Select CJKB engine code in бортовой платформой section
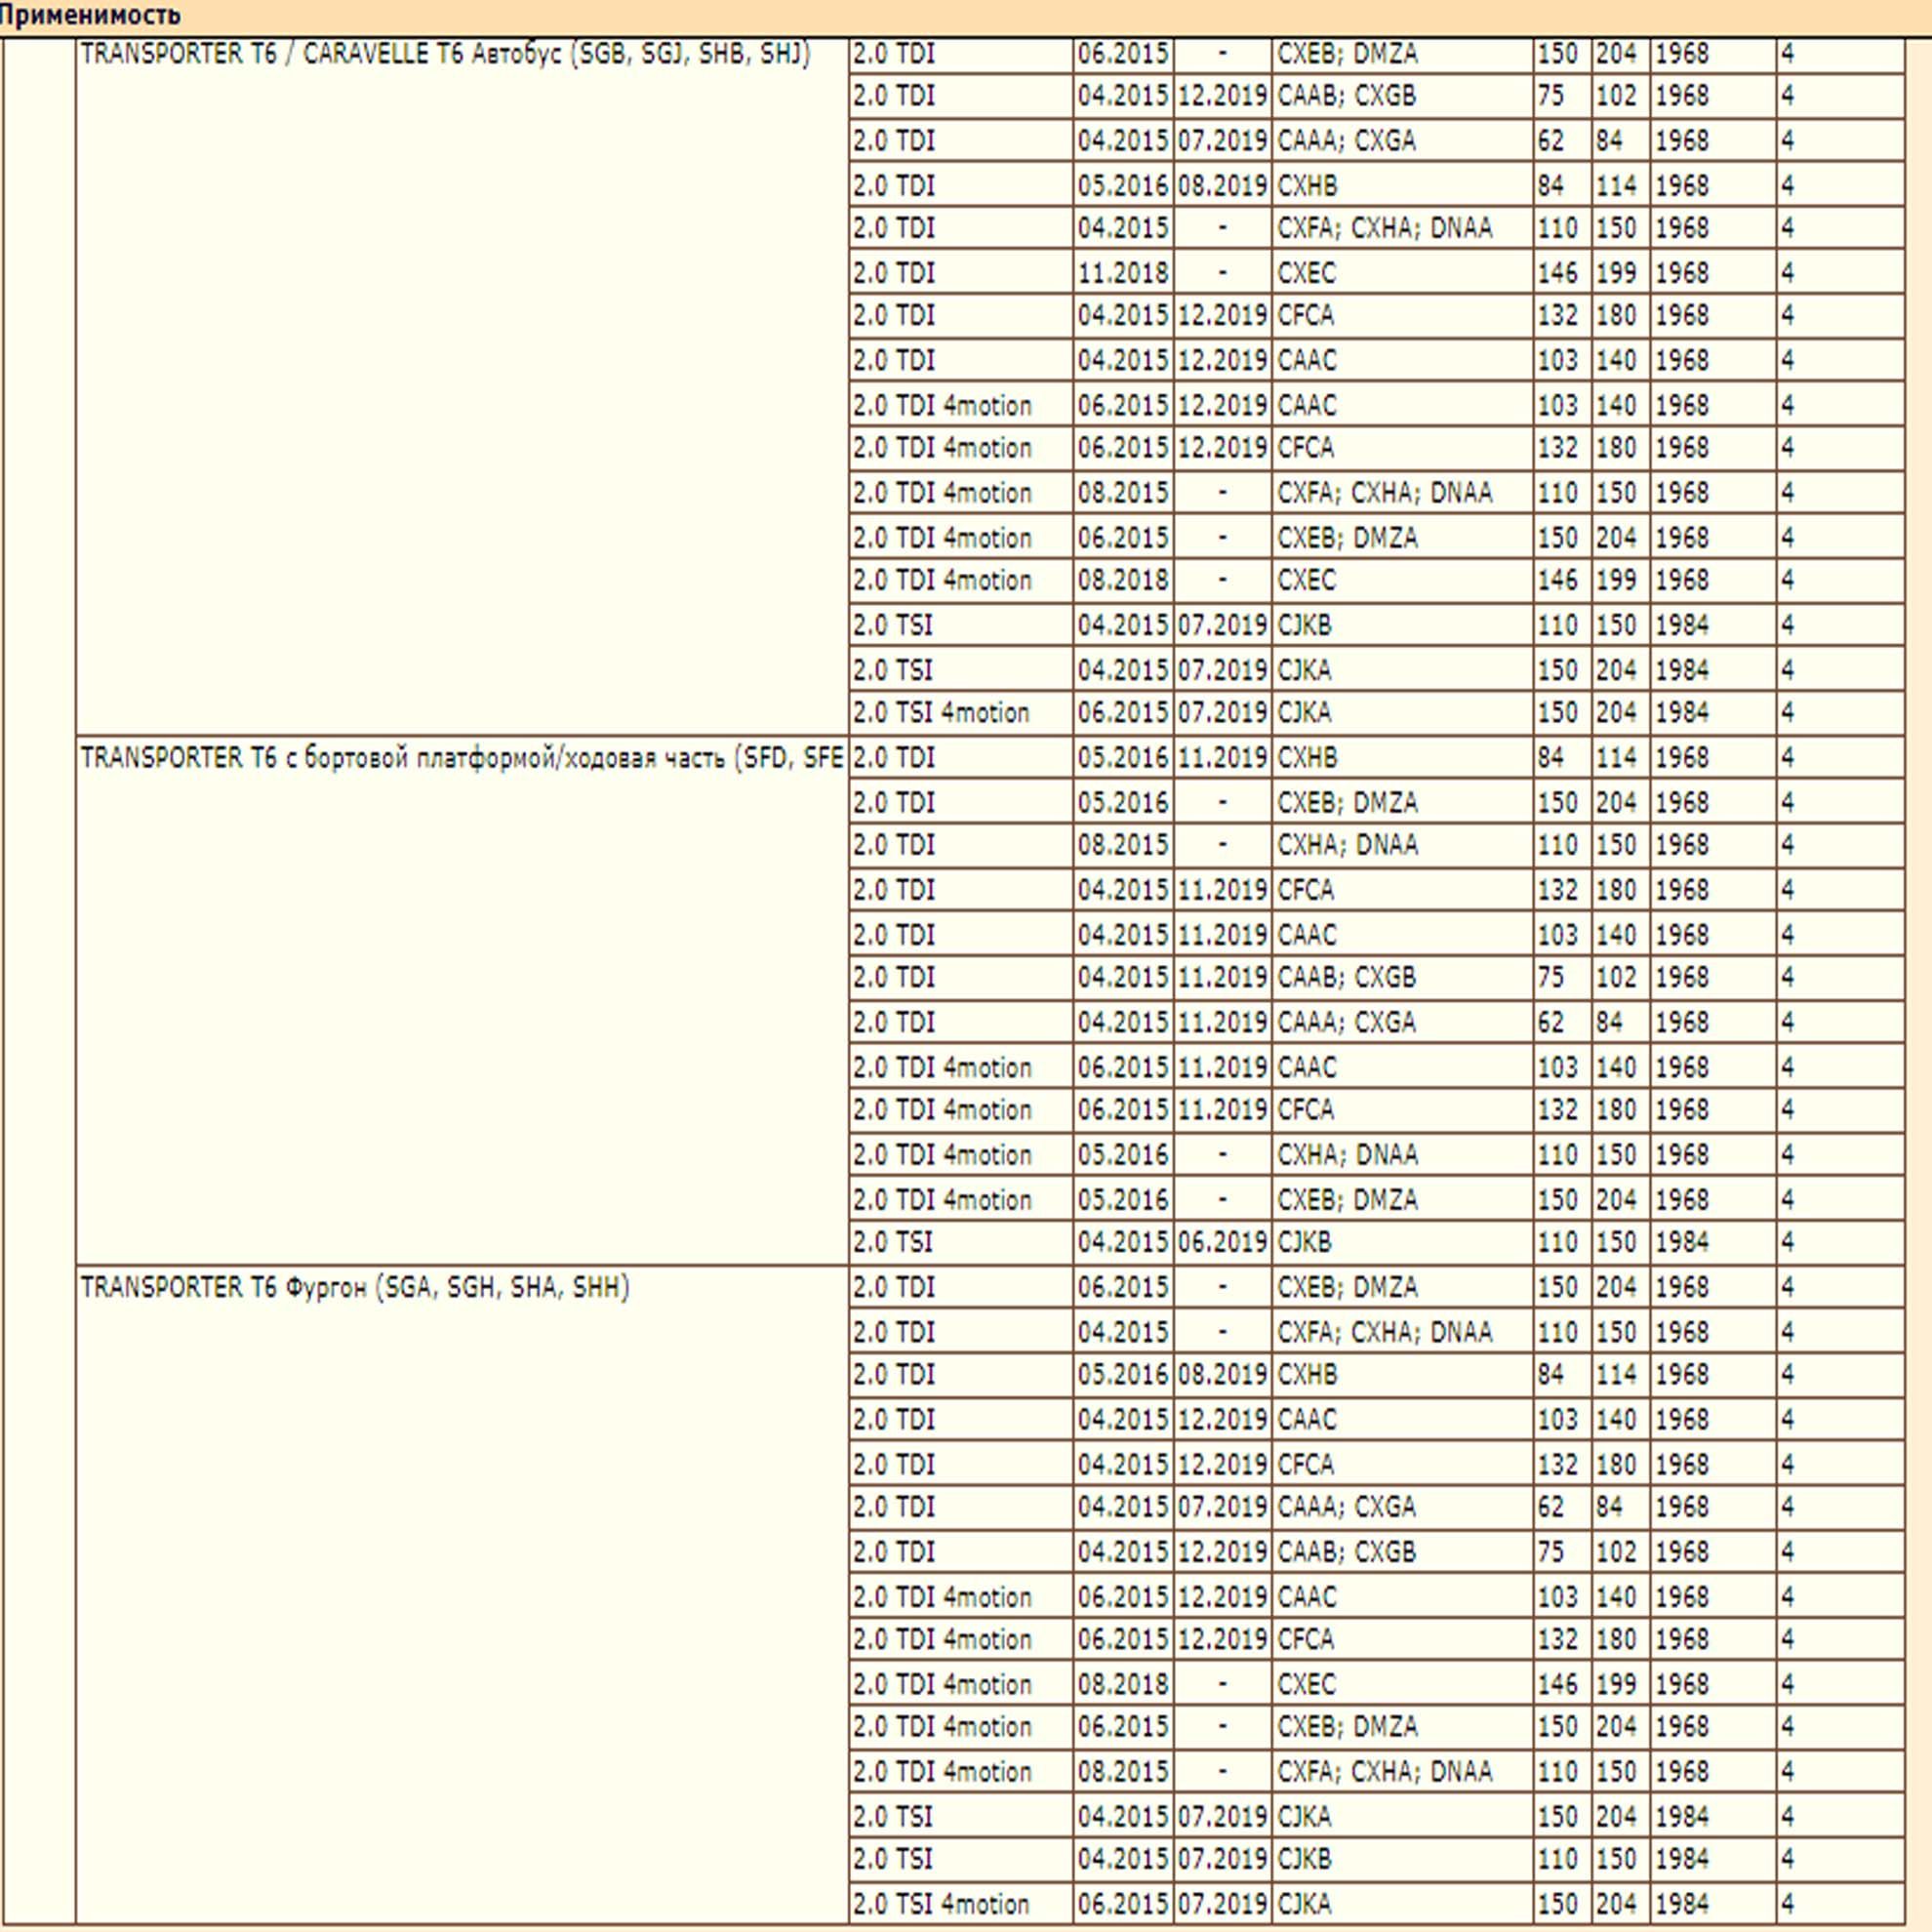Screen dimensions: 1932x1932 pyautogui.click(x=1304, y=1242)
